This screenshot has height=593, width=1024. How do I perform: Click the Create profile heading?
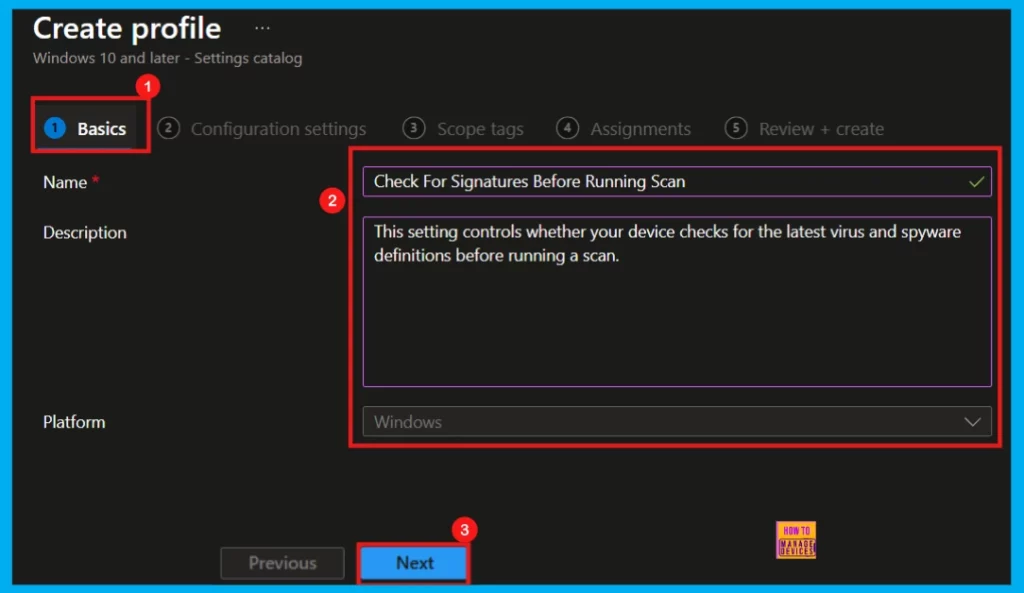click(127, 28)
